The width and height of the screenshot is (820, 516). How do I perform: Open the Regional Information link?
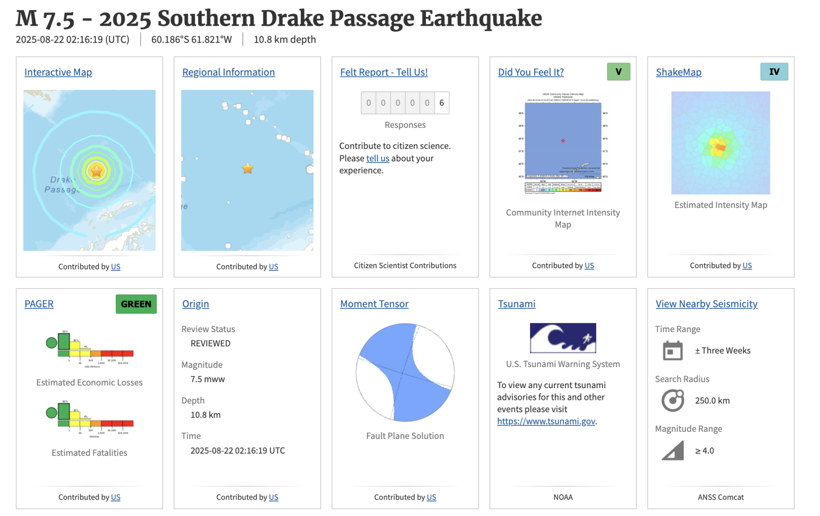tap(229, 72)
